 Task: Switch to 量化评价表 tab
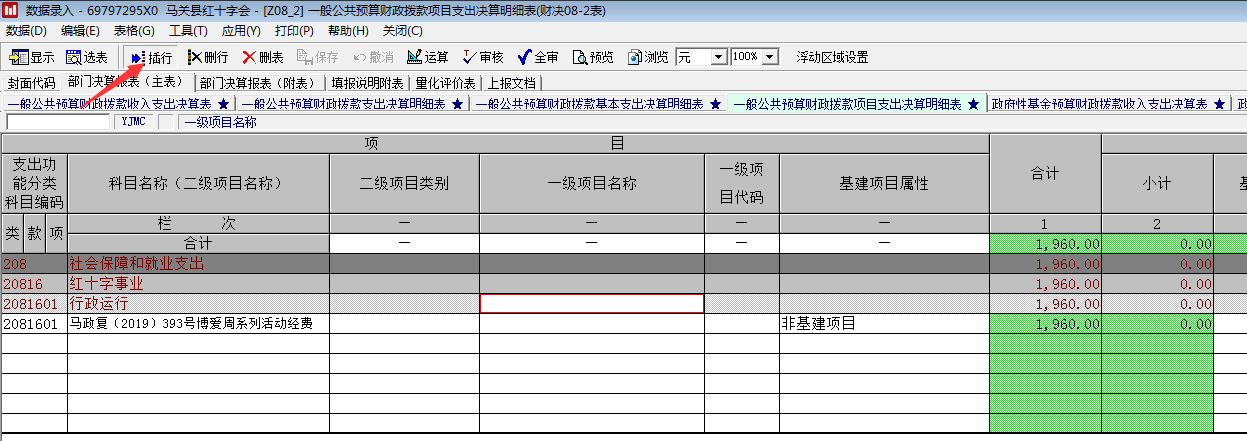(x=445, y=82)
